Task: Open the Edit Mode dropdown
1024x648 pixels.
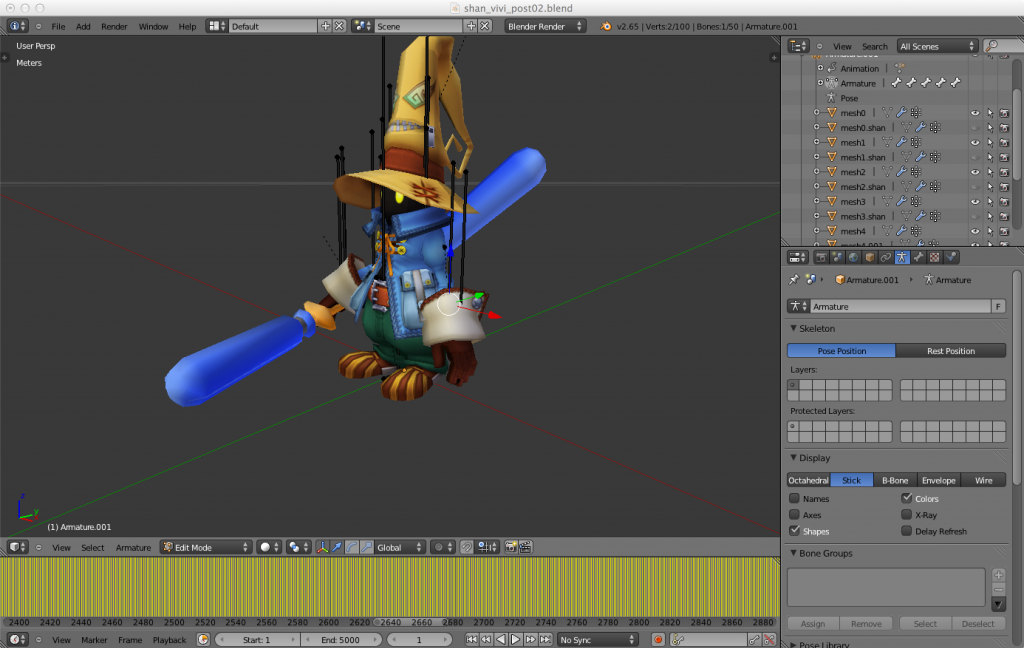Action: (206, 547)
